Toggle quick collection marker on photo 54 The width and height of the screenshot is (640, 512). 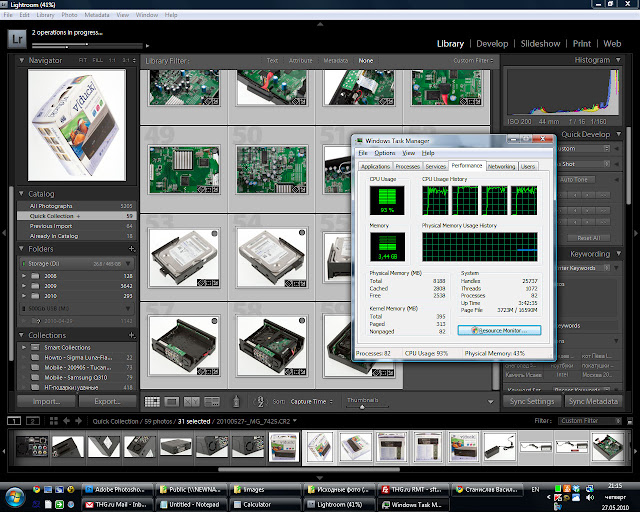302,233
